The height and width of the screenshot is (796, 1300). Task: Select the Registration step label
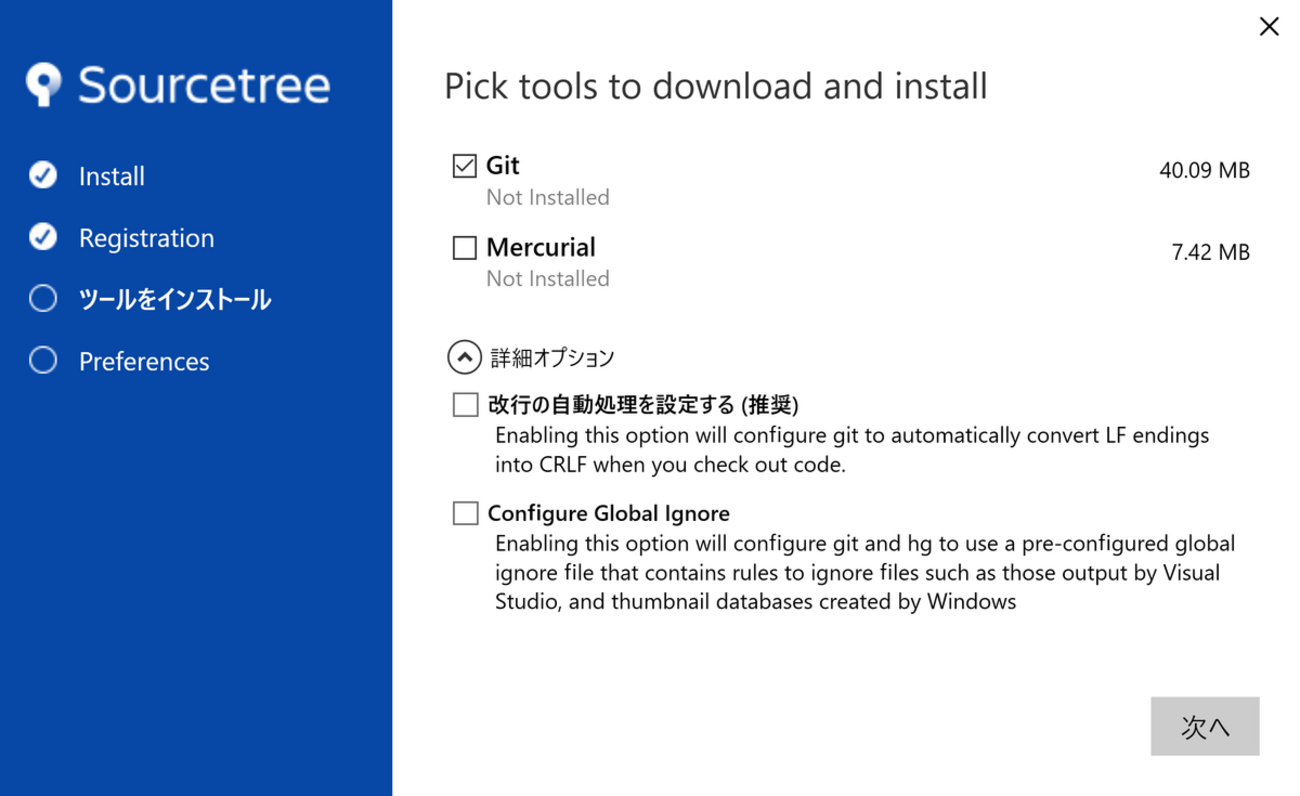(146, 238)
